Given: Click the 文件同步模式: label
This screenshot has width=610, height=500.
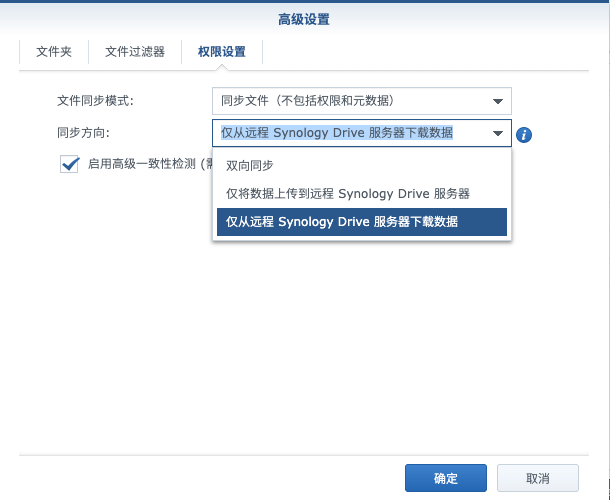Looking at the screenshot, I should [96, 101].
